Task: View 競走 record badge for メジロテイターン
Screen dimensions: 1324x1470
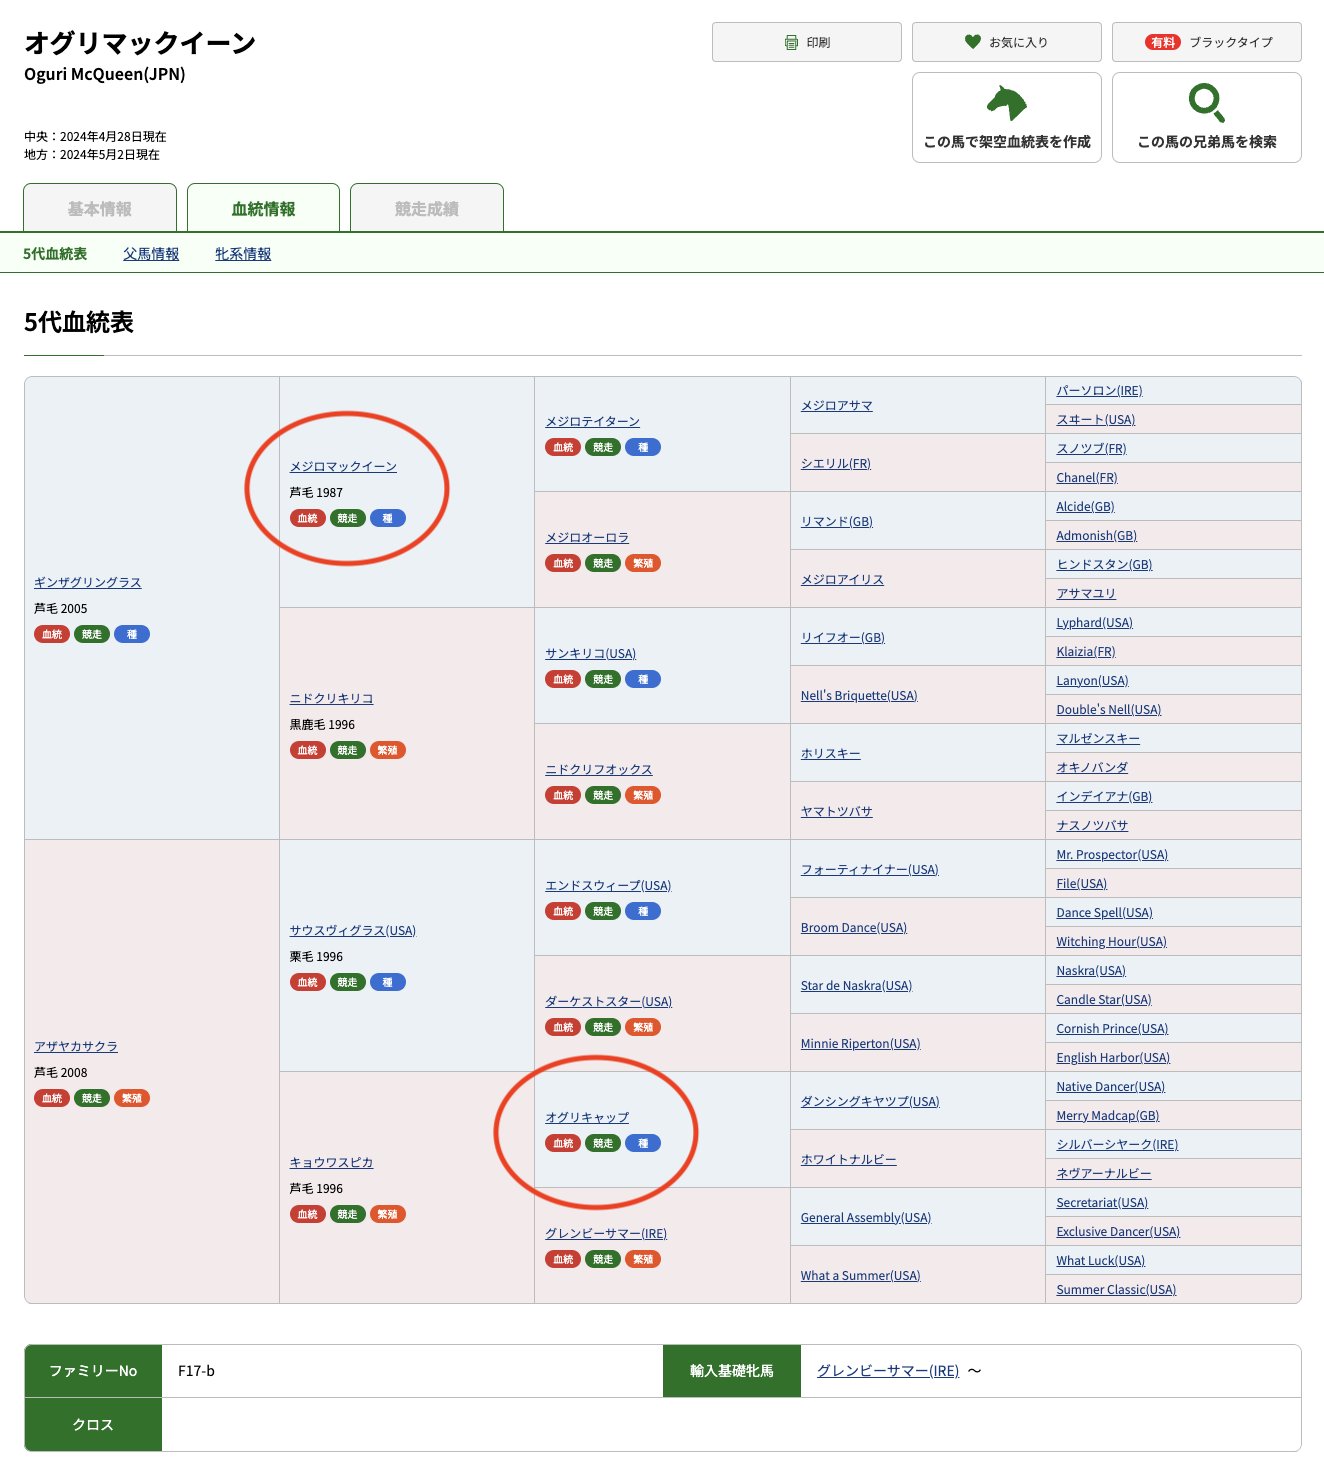Action: tap(603, 447)
